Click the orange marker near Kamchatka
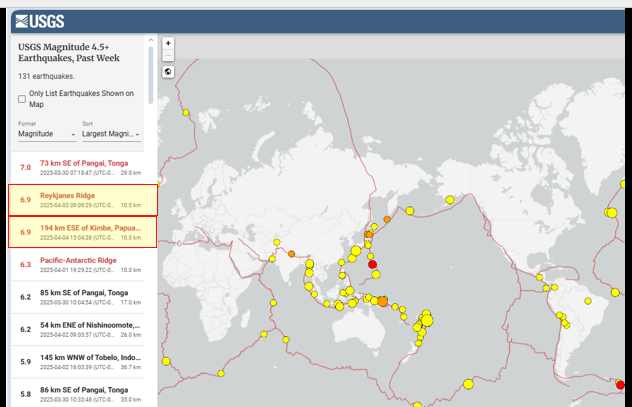 [387, 219]
